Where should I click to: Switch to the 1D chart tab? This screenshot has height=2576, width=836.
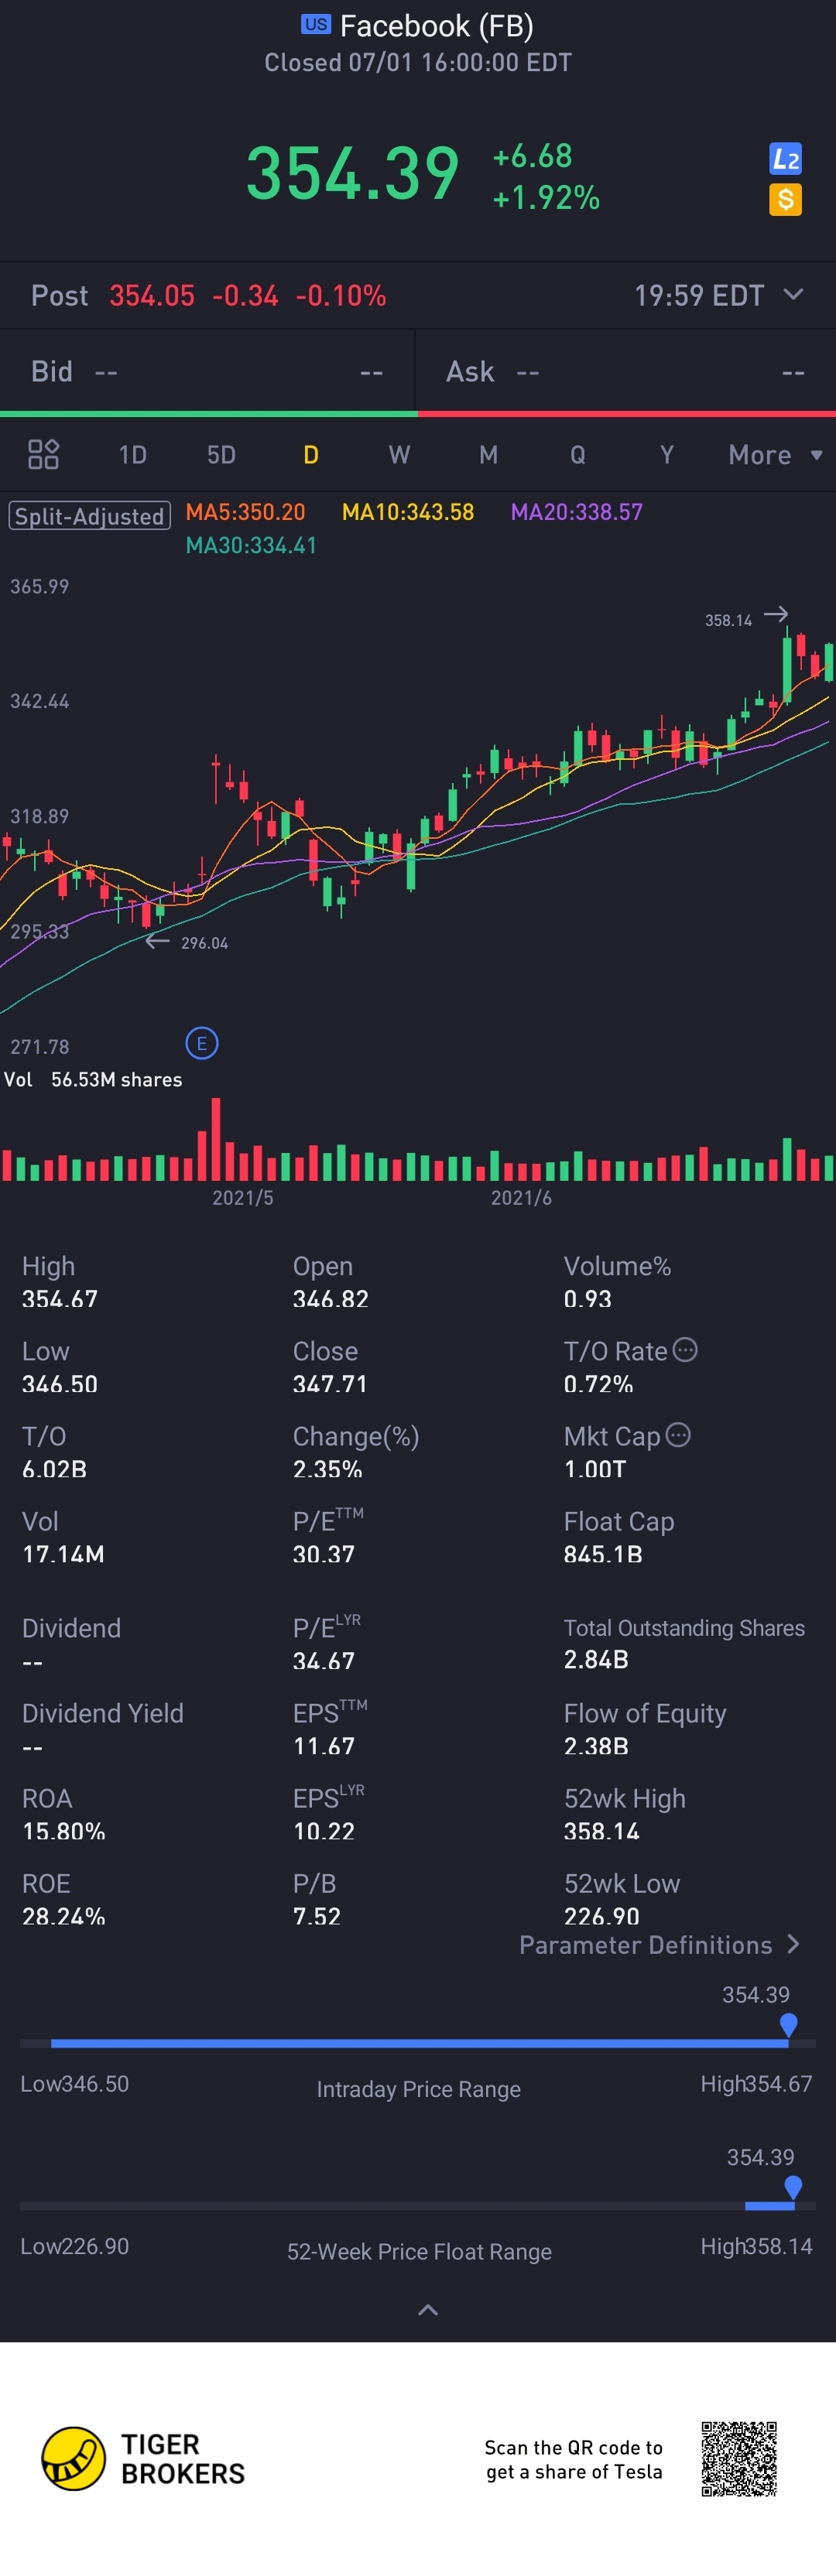tap(132, 455)
